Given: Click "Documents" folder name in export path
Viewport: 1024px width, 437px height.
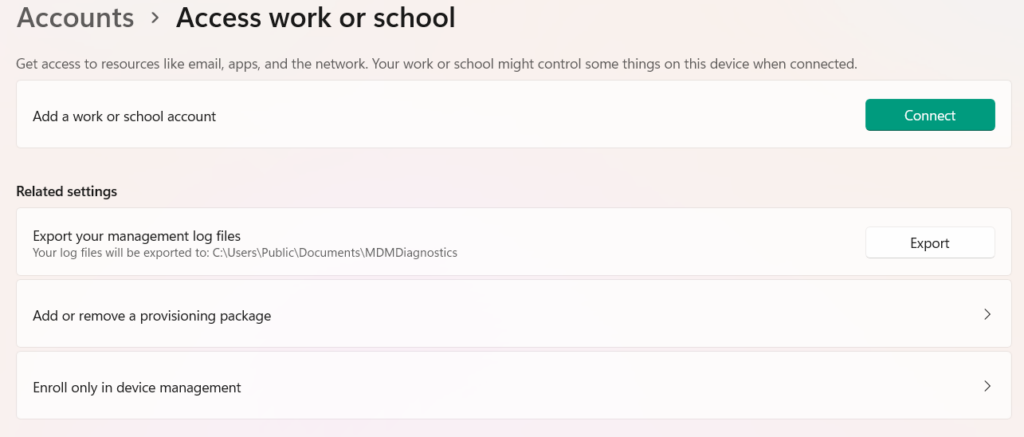Looking at the screenshot, I should point(330,253).
